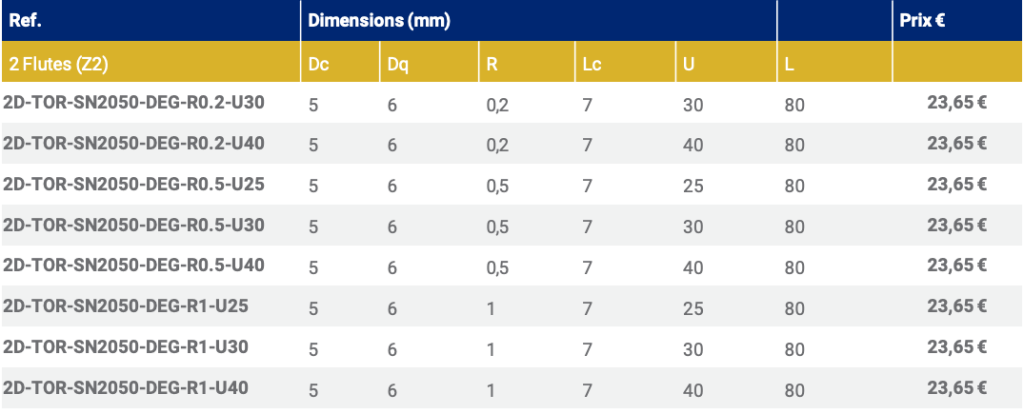Click the R radius column subheader
This screenshot has width=1024, height=414.
(491, 65)
